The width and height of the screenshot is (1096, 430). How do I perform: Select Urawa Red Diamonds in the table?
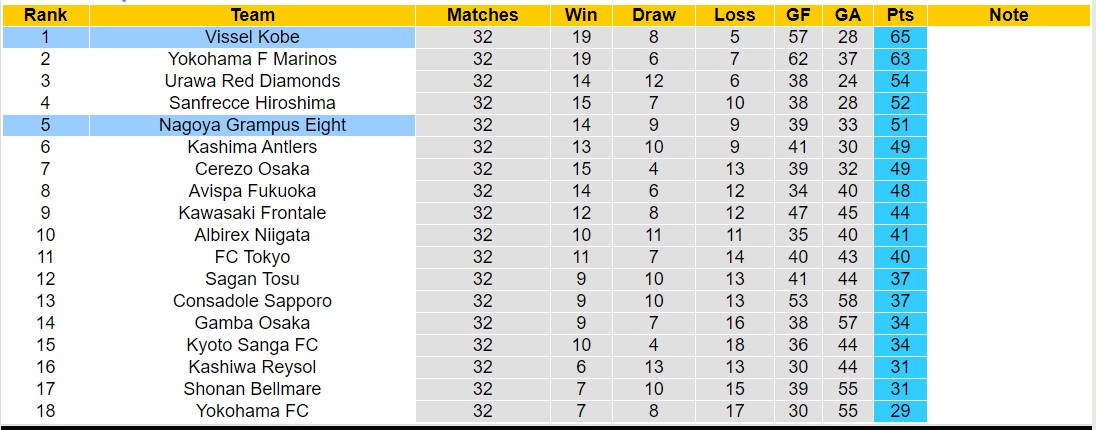252,81
